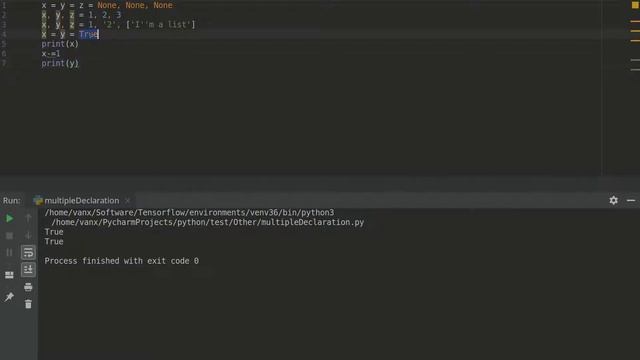Click the python3 interpreter path in the console
Viewport: 640px width, 360px height.
189,213
